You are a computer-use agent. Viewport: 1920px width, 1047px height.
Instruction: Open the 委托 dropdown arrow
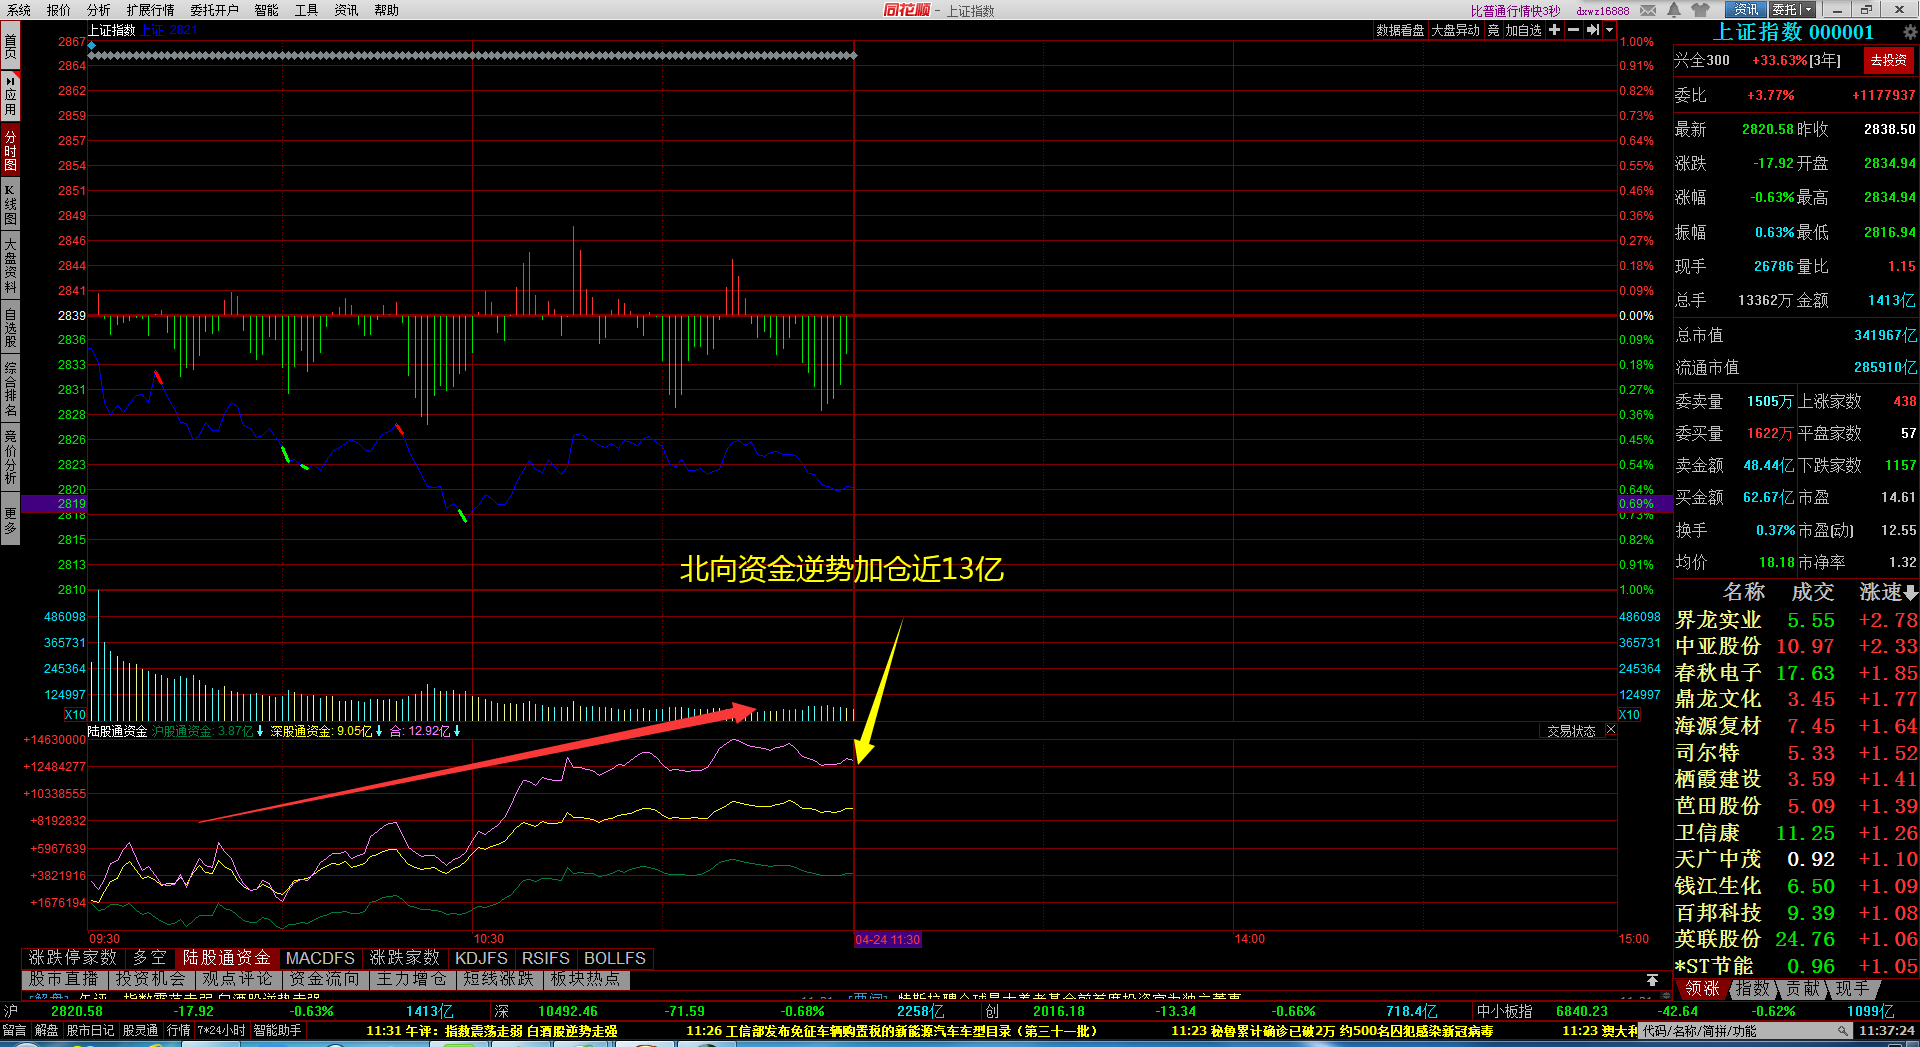click(x=1807, y=10)
